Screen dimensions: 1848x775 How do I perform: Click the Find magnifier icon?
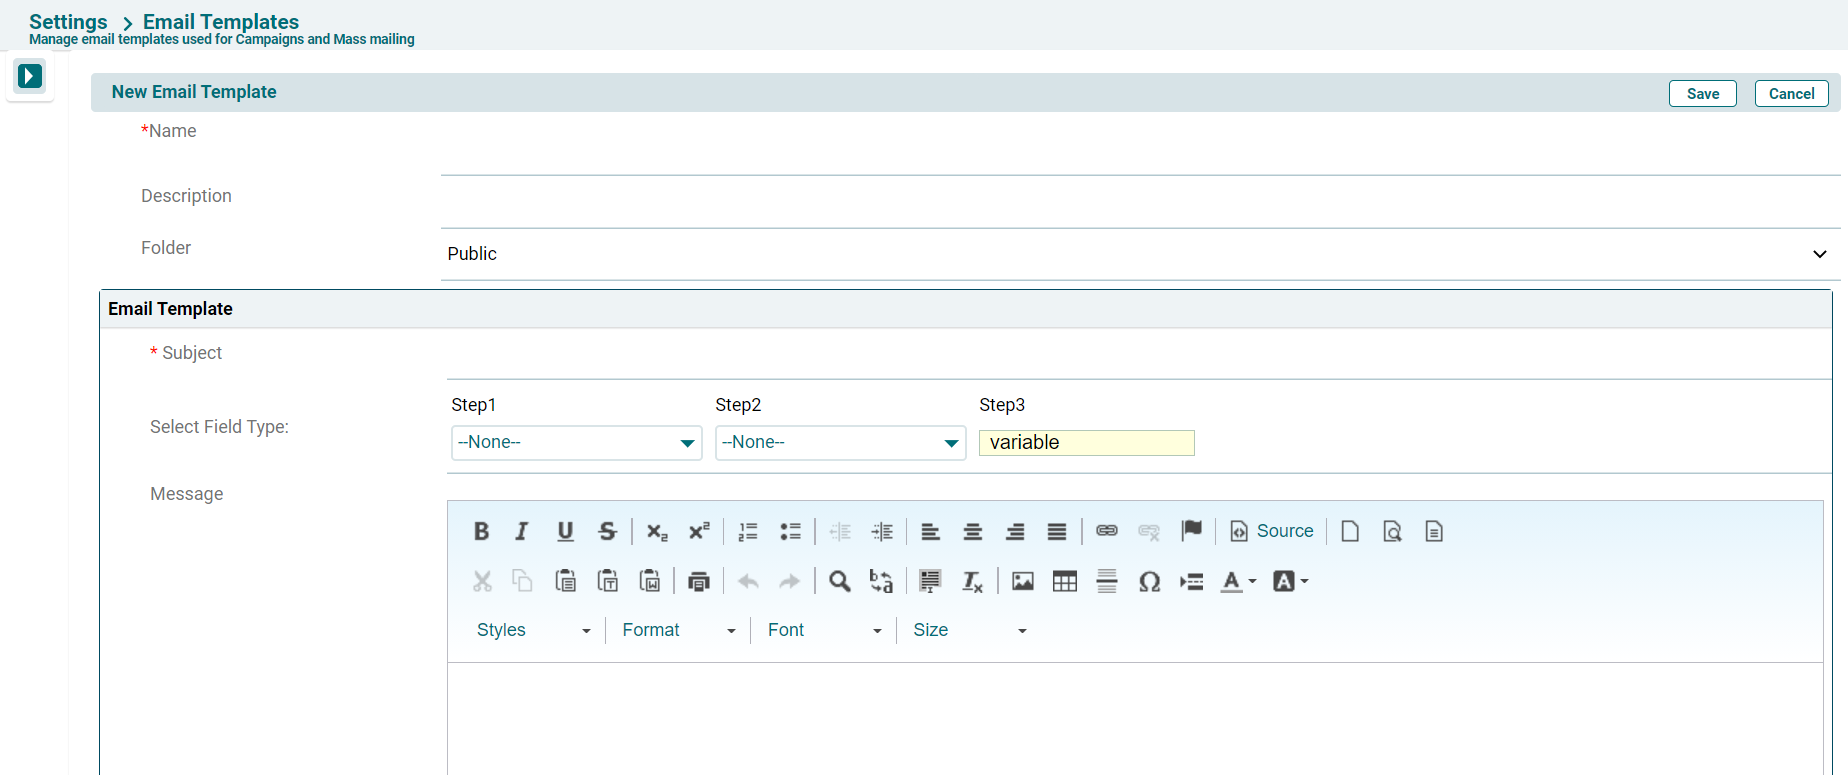point(839,581)
